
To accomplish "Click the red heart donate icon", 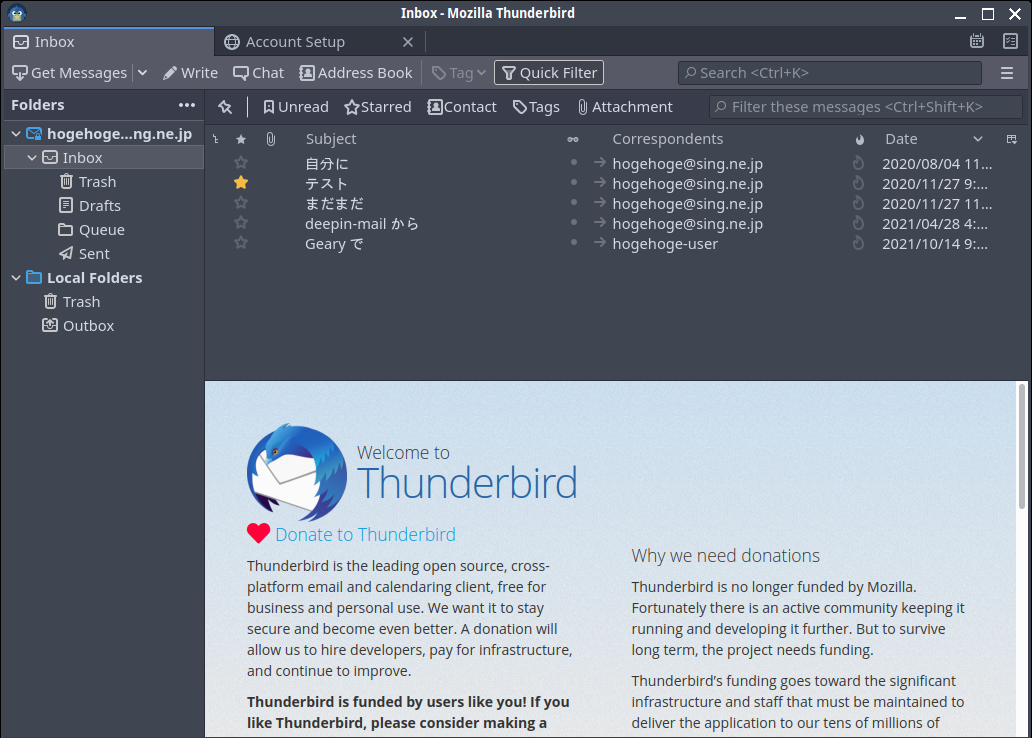I will (x=259, y=533).
